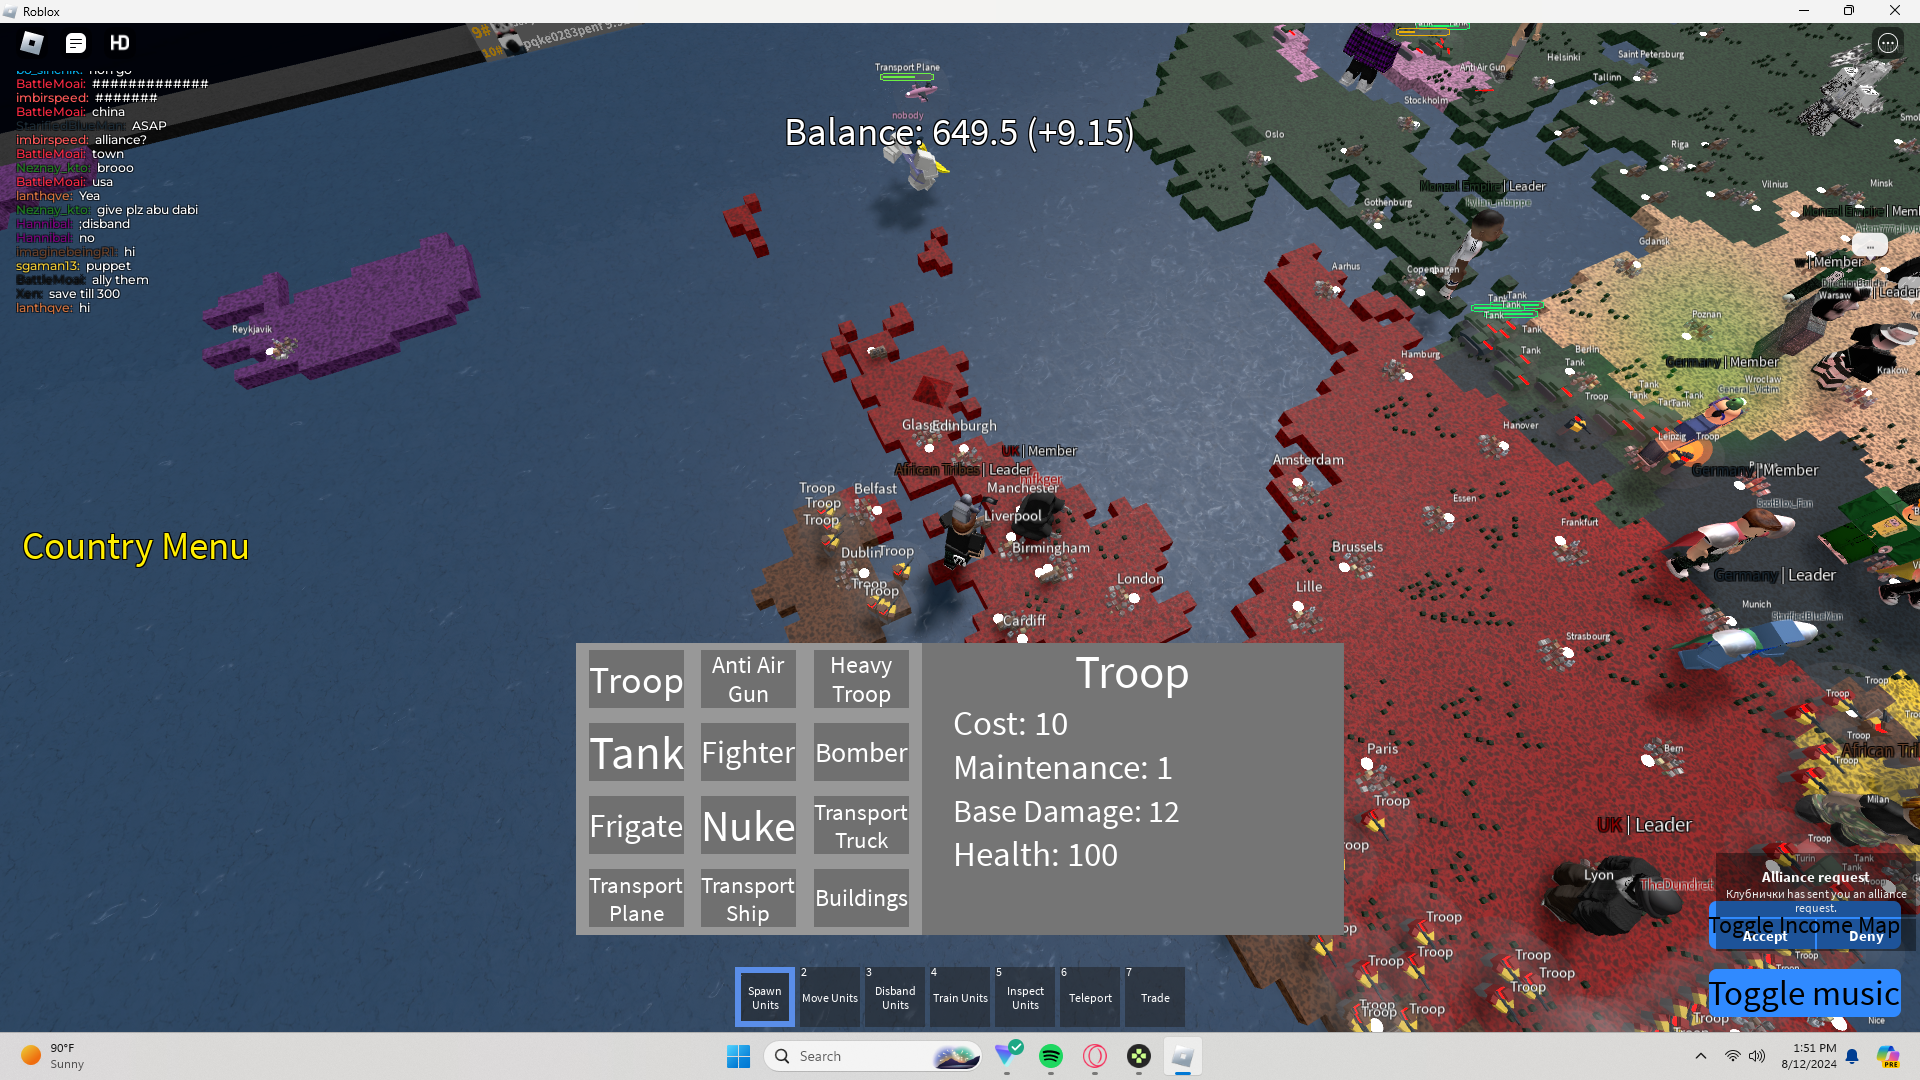Screen dimensions: 1920x1080
Task: Choose the Teleport hotbar tool
Action: point(1090,997)
